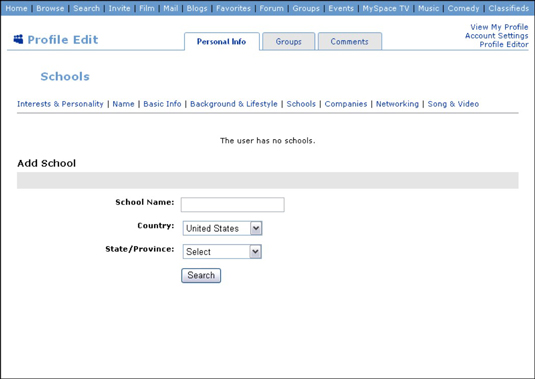The width and height of the screenshot is (535, 379).
Task: Go to Comedy in the navigation bar
Action: tap(463, 8)
